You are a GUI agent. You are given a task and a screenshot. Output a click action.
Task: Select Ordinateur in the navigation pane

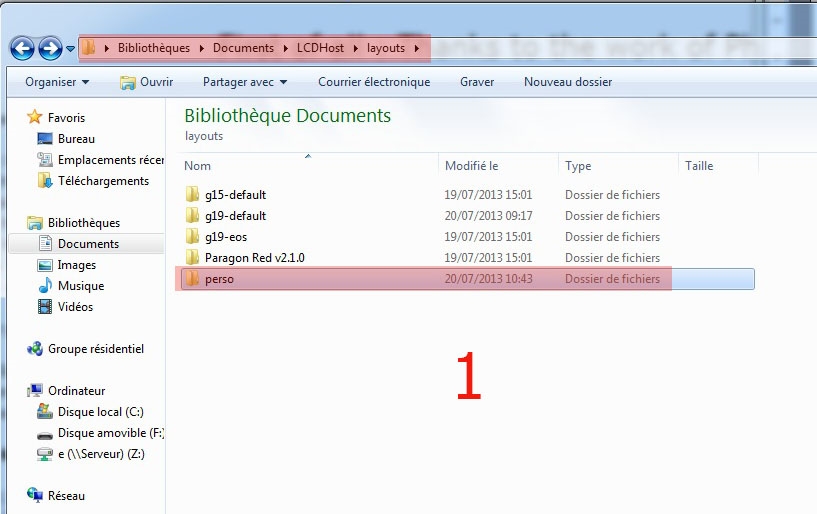tap(76, 390)
